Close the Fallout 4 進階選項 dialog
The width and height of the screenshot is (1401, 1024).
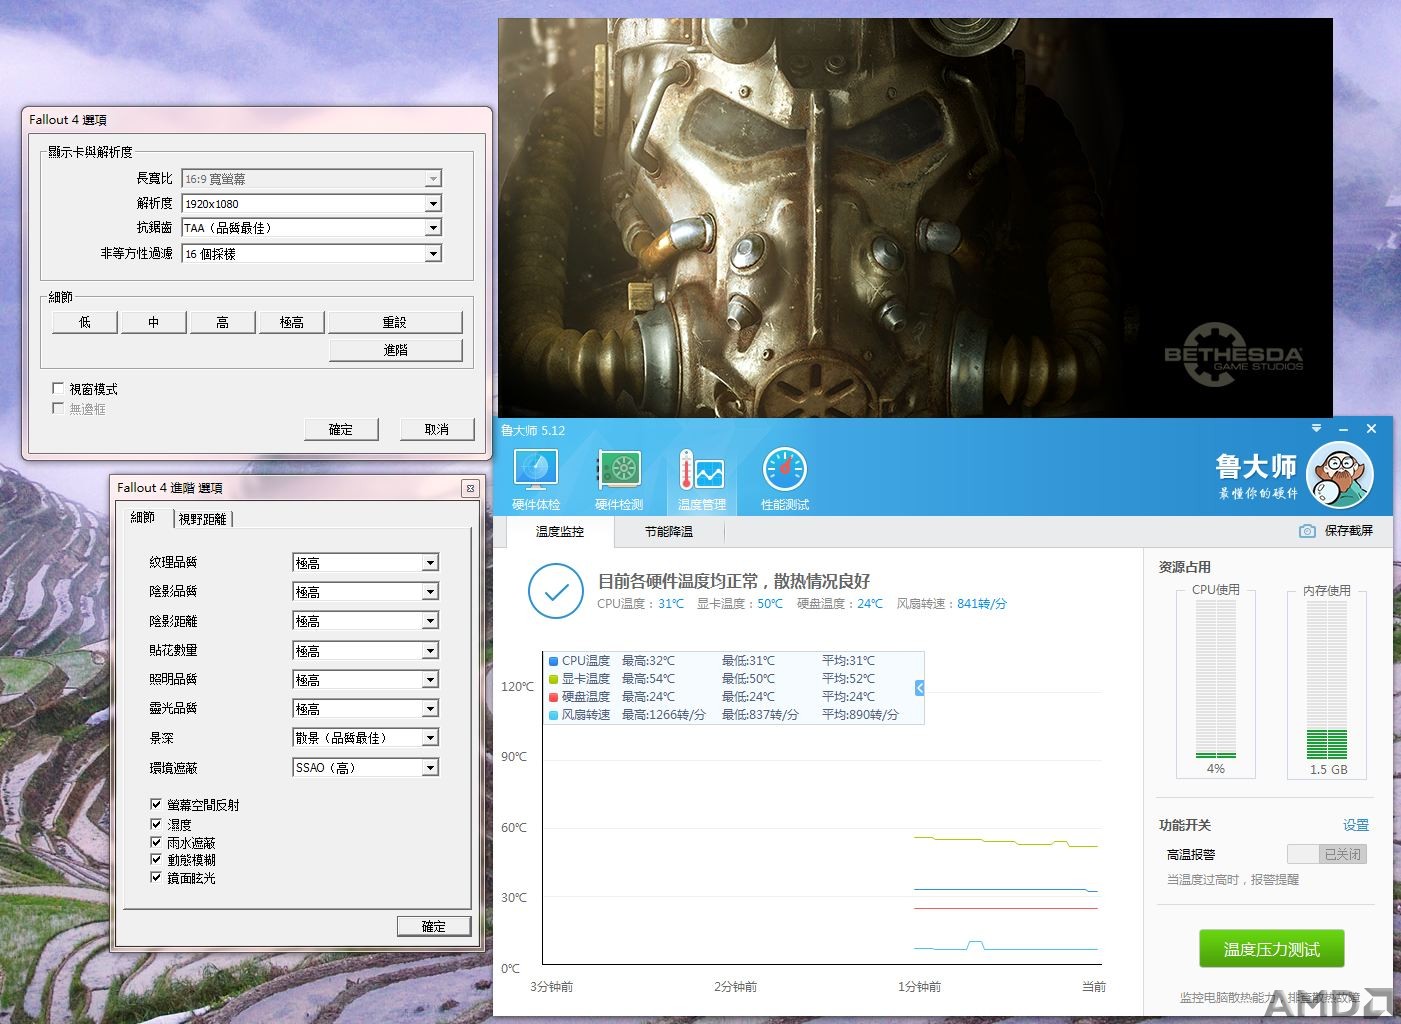(x=470, y=488)
